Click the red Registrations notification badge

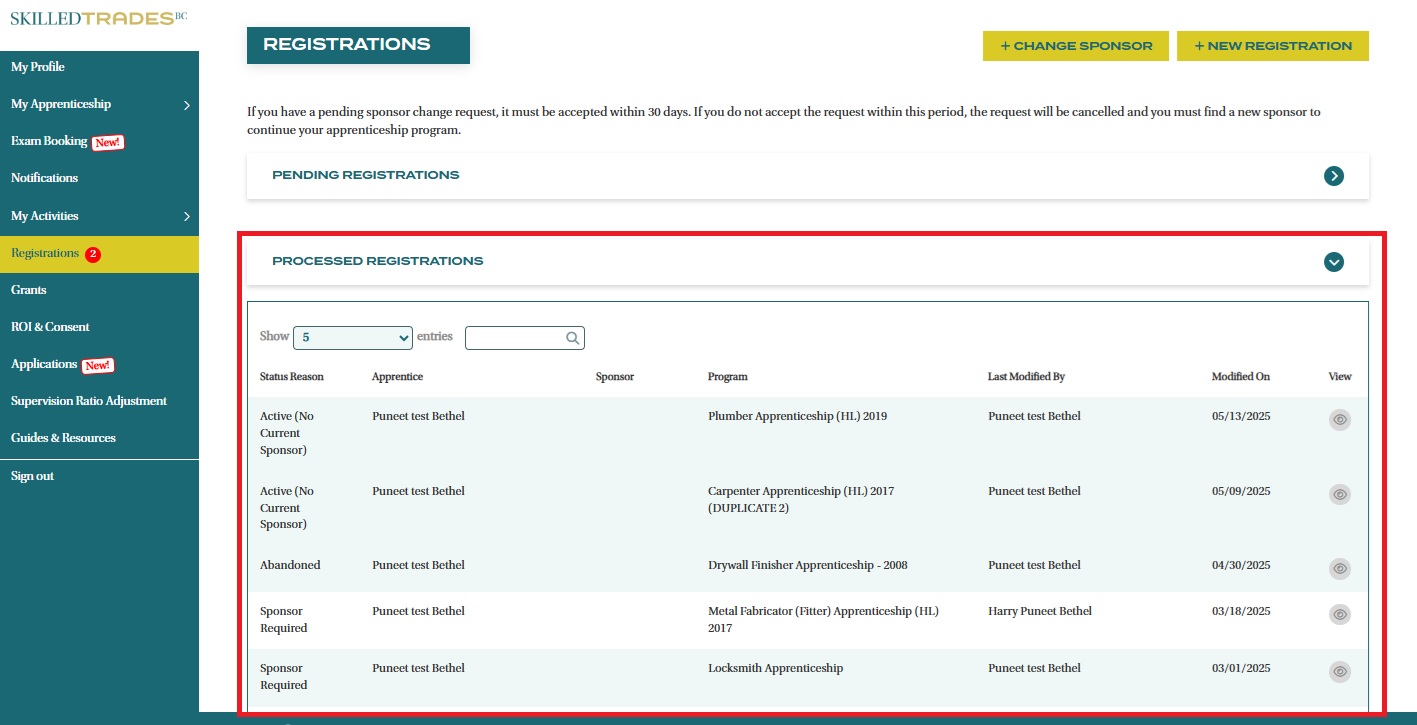pyautogui.click(x=93, y=254)
